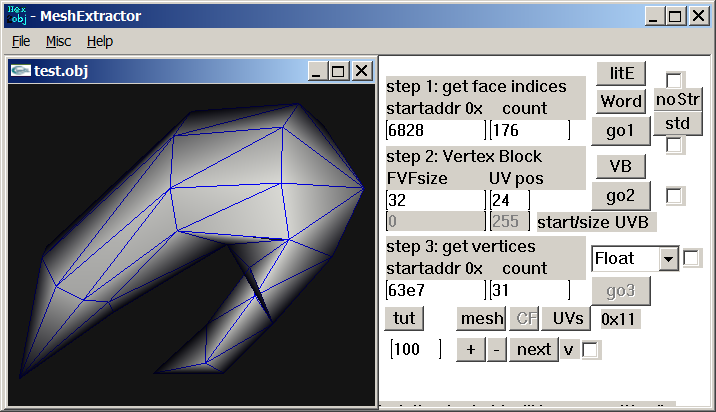Run step 2 with go2 button
The height and width of the screenshot is (412, 716).
pyautogui.click(x=621, y=196)
